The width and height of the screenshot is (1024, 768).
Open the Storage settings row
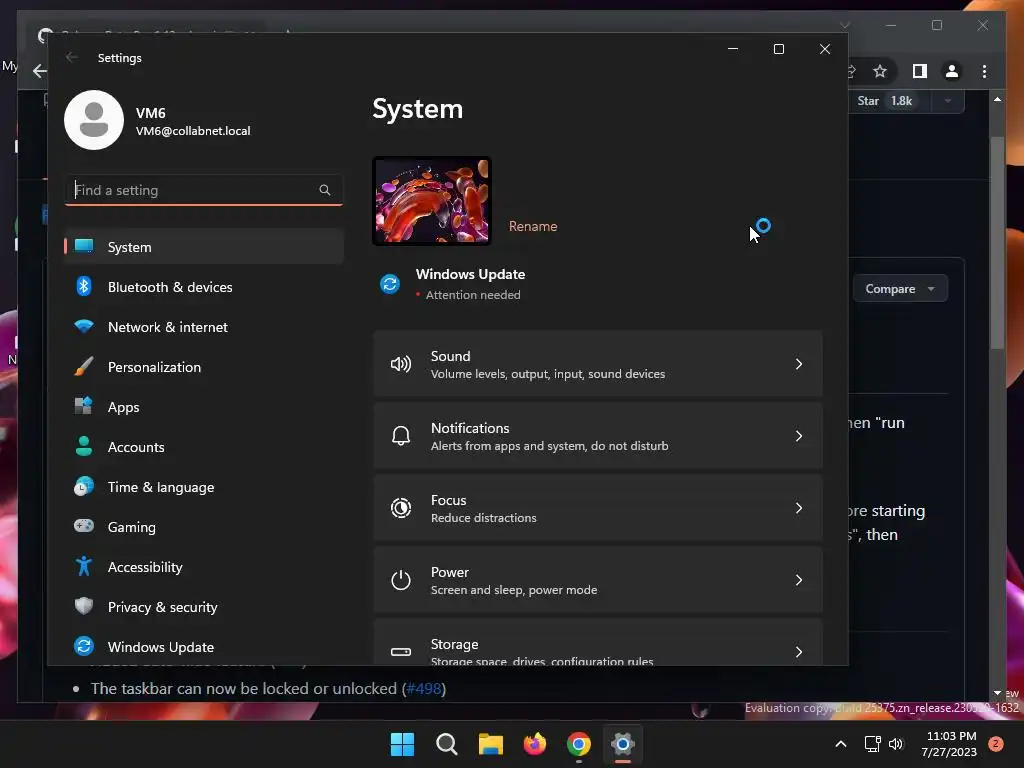click(598, 643)
